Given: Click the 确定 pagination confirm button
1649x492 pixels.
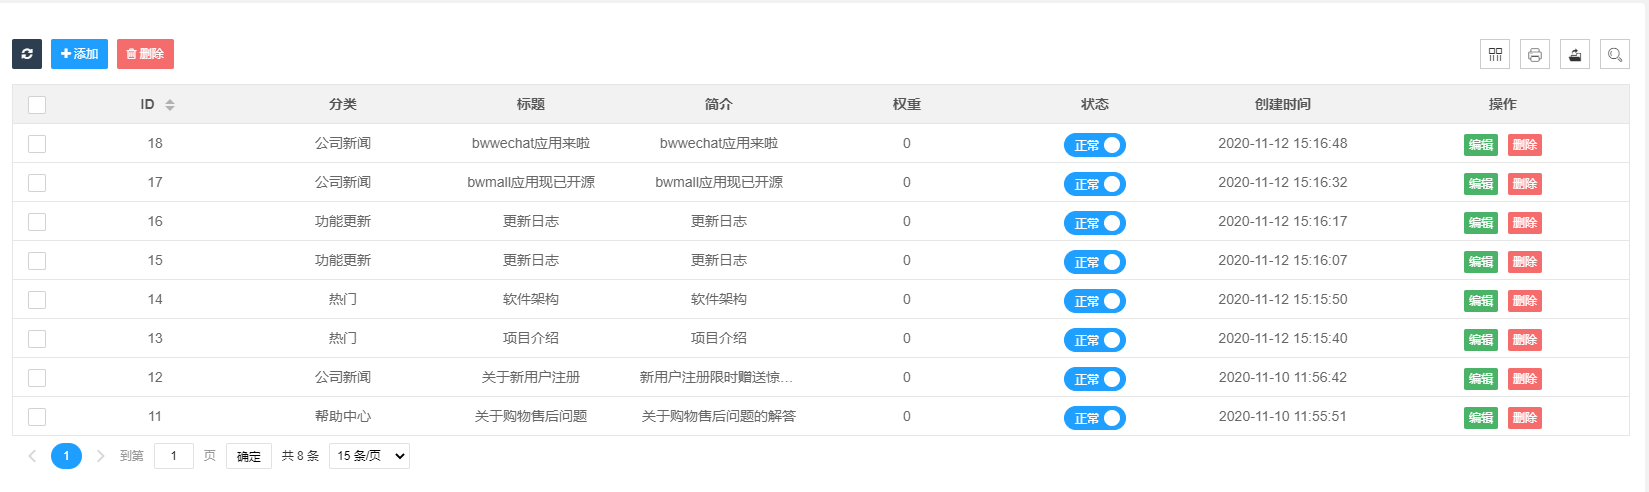Looking at the screenshot, I should coord(249,456).
